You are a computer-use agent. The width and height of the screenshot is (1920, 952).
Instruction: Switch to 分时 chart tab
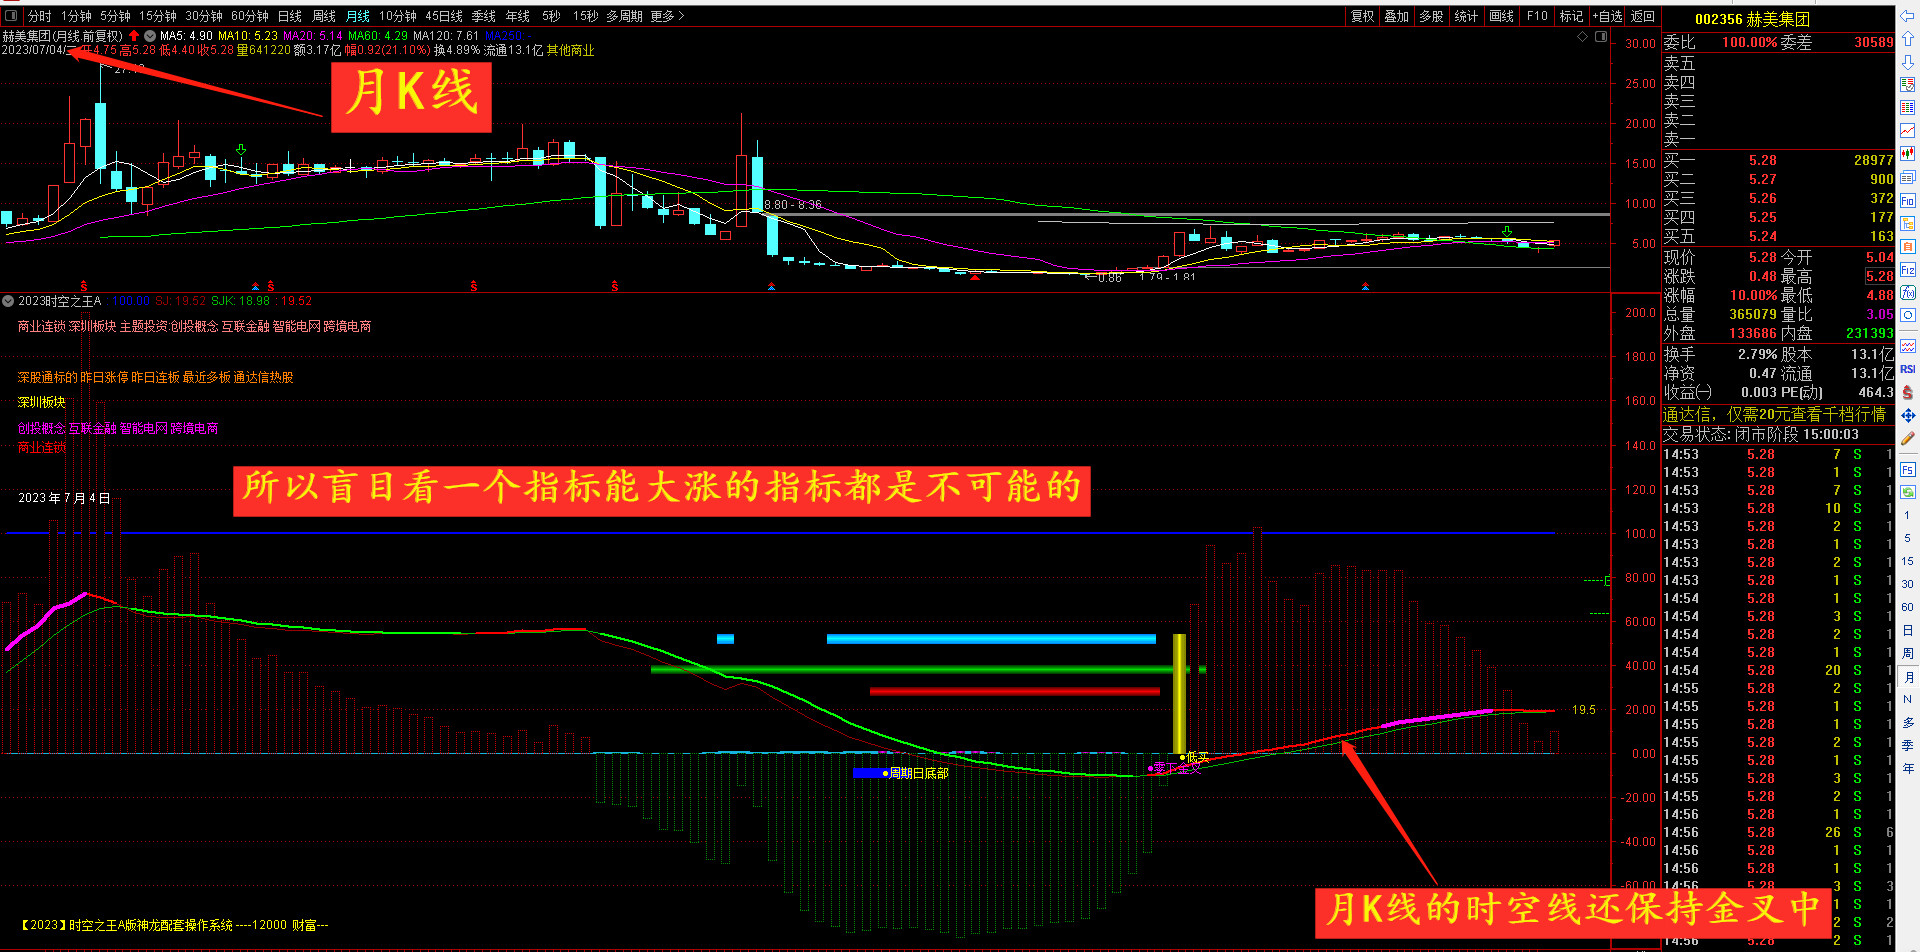click(39, 16)
